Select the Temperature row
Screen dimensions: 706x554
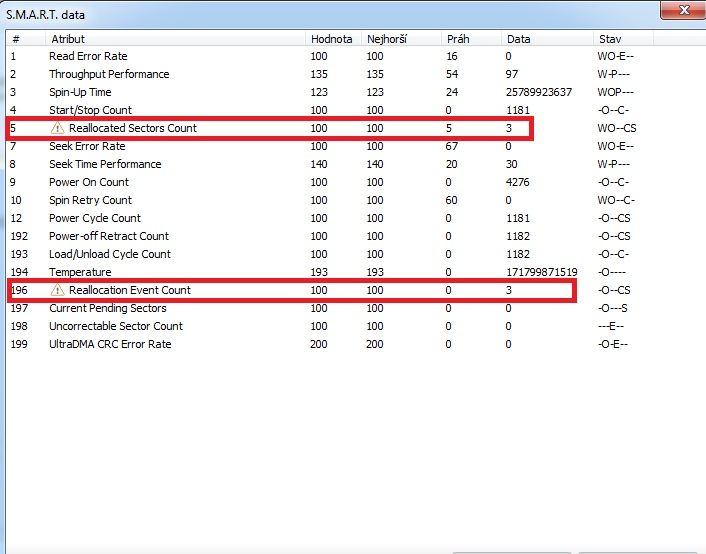tap(80, 272)
